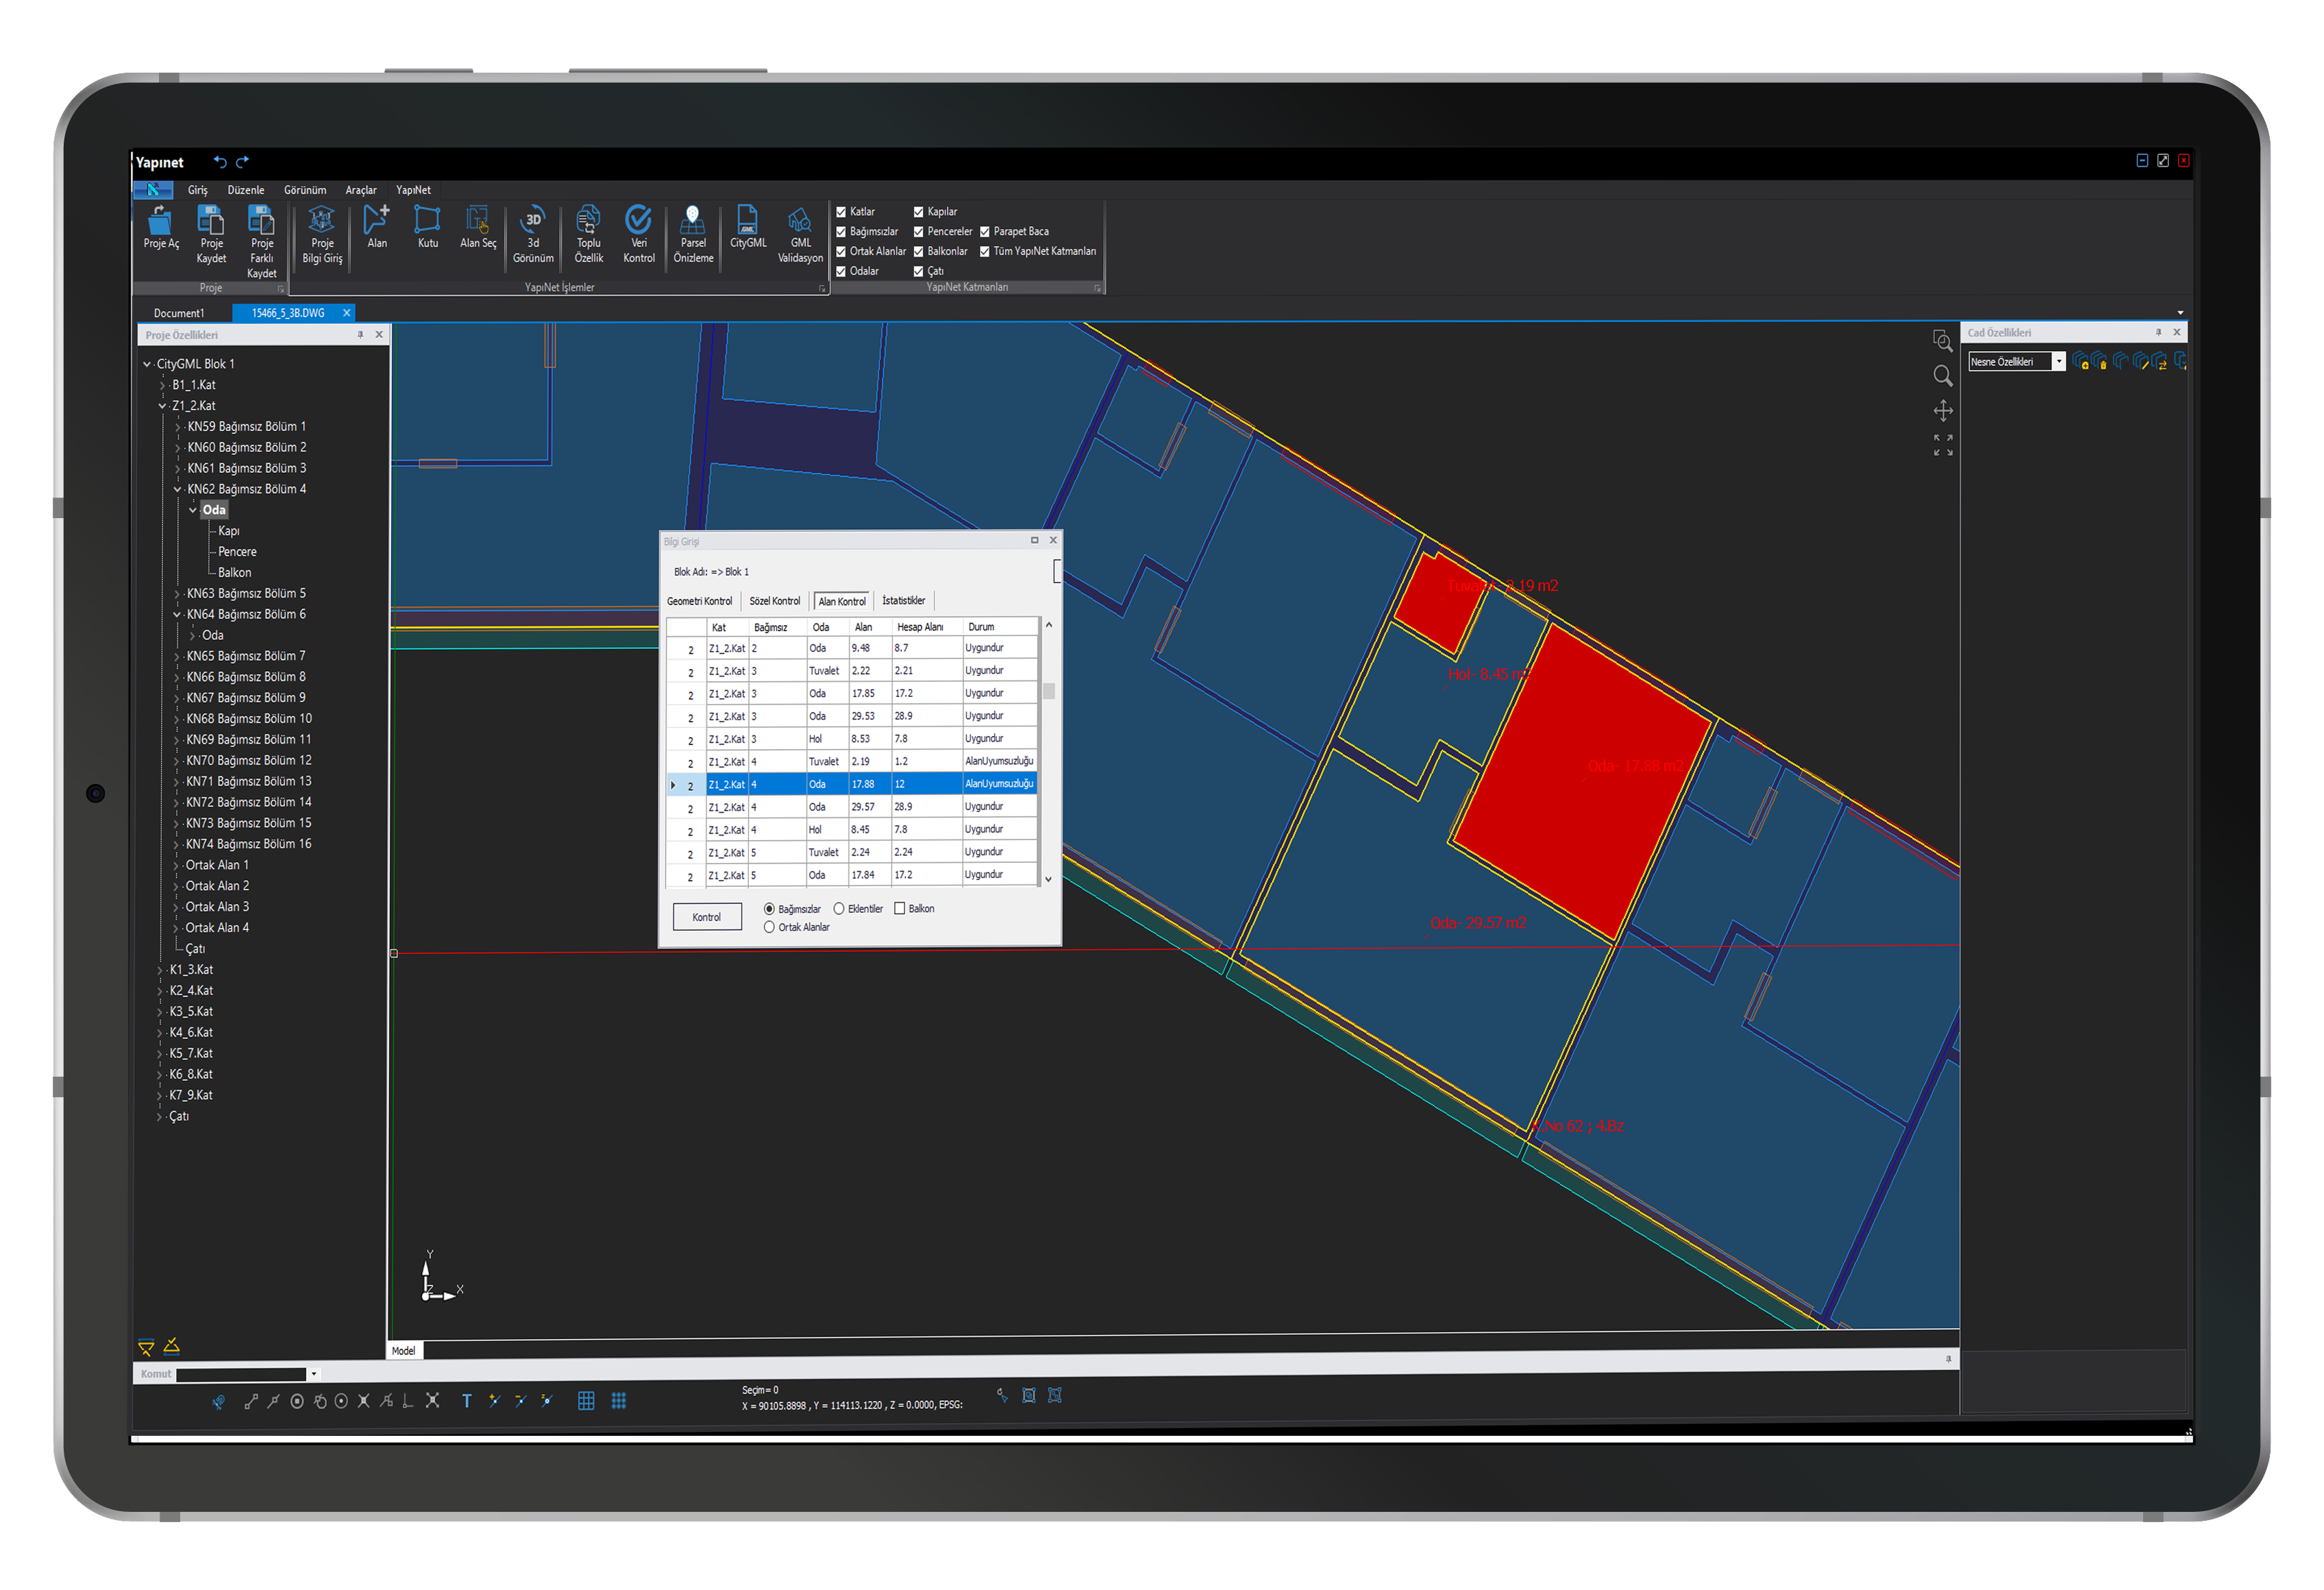Uncheck the Pencereler layer checkbox
The height and width of the screenshot is (1590, 2324).
pyautogui.click(x=918, y=232)
